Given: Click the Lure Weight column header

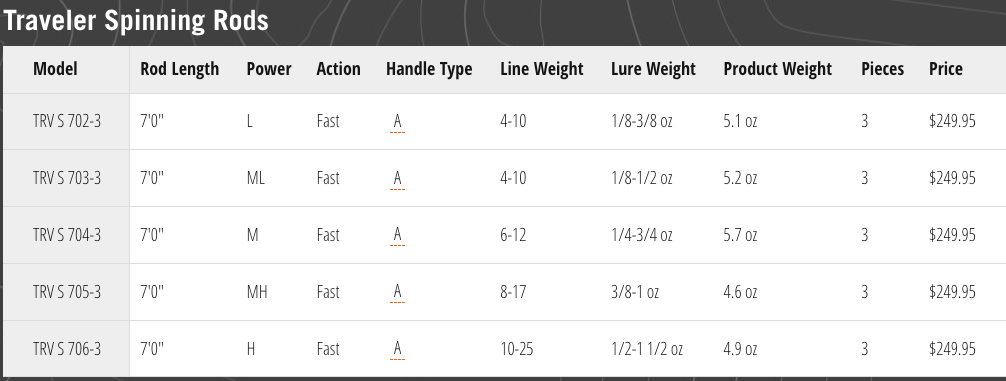Looking at the screenshot, I should (653, 69).
